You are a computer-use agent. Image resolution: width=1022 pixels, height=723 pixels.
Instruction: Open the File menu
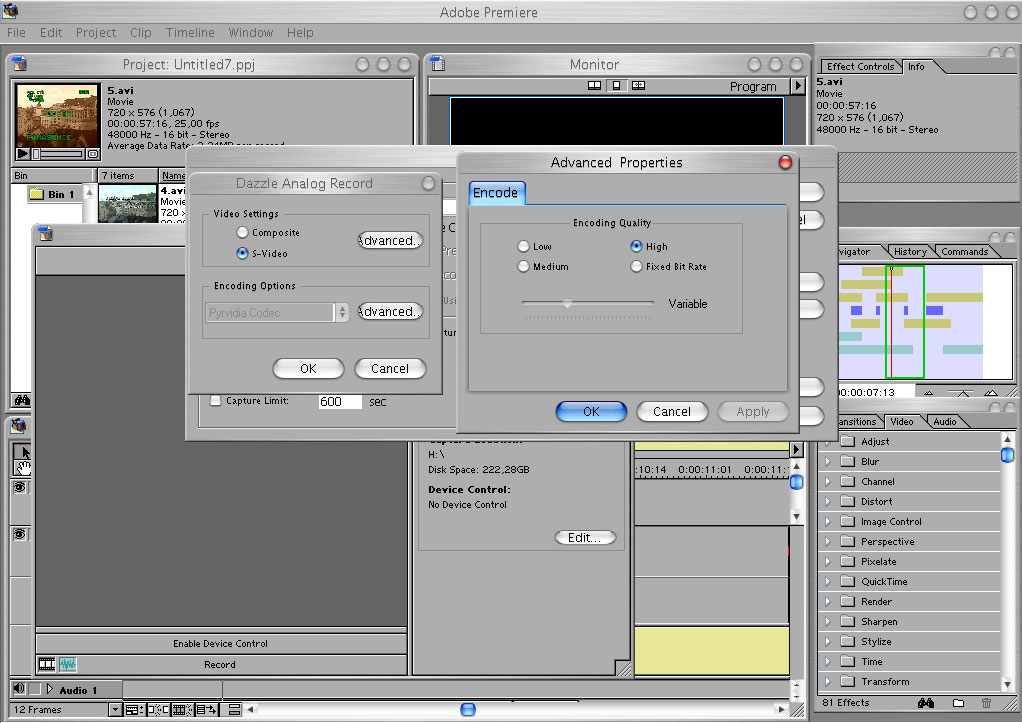pyautogui.click(x=16, y=33)
